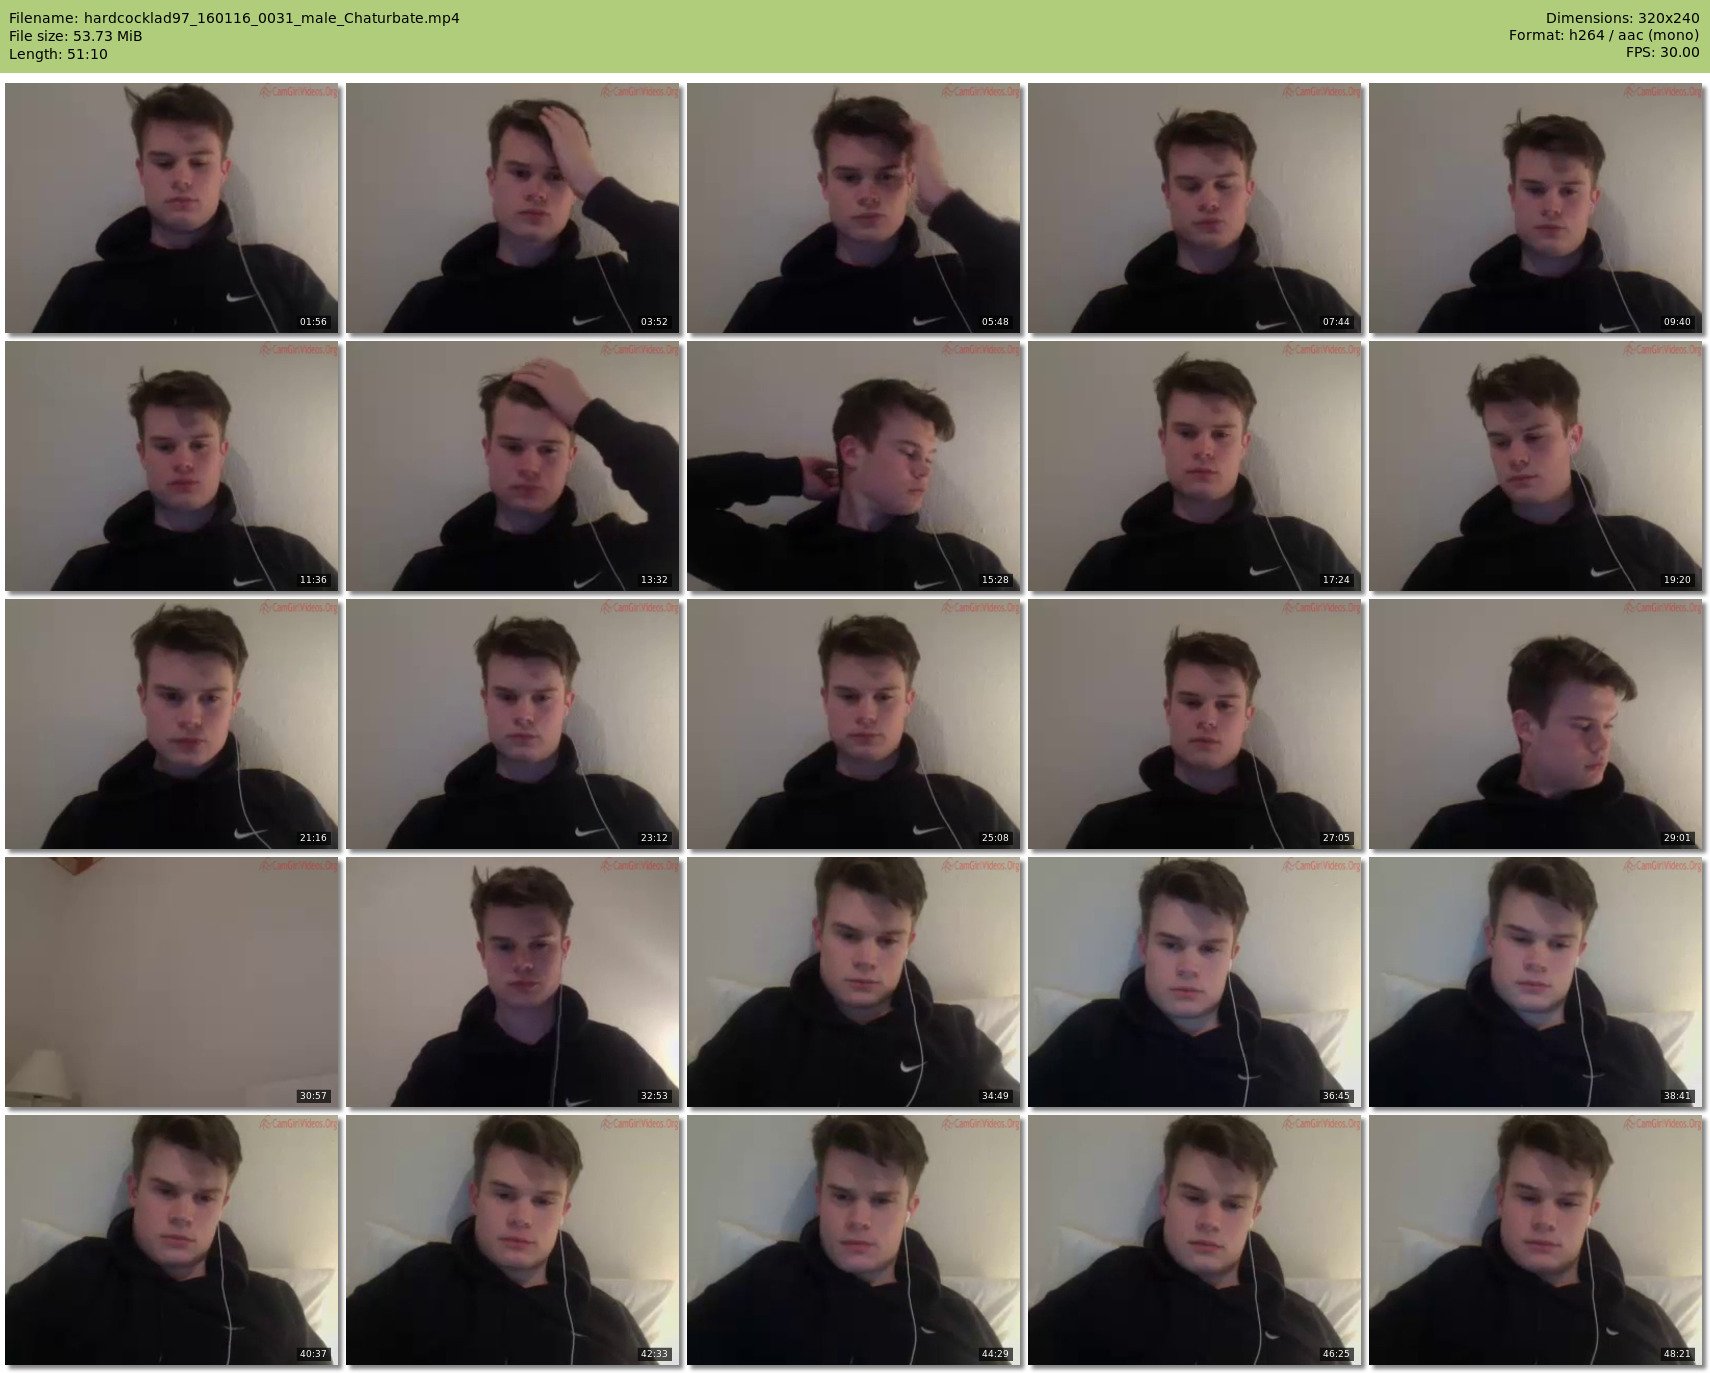Open the thumbnail at 15:28
The image size is (1710, 1373).
point(854,466)
